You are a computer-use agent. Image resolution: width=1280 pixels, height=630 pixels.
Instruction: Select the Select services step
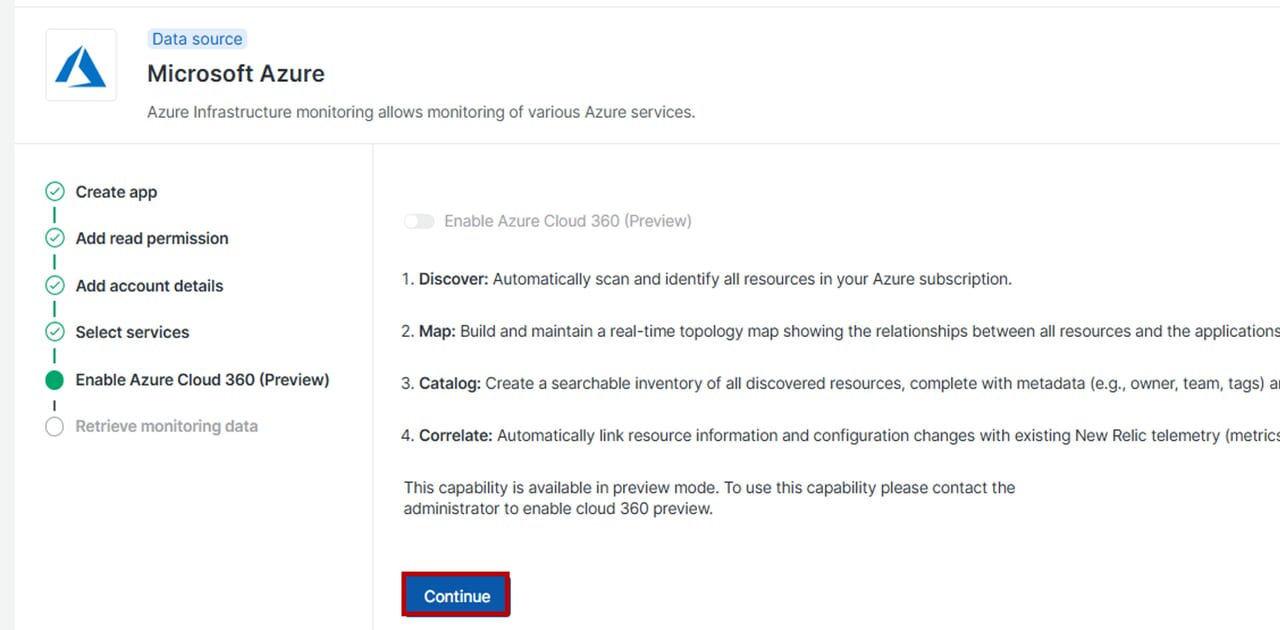(132, 332)
